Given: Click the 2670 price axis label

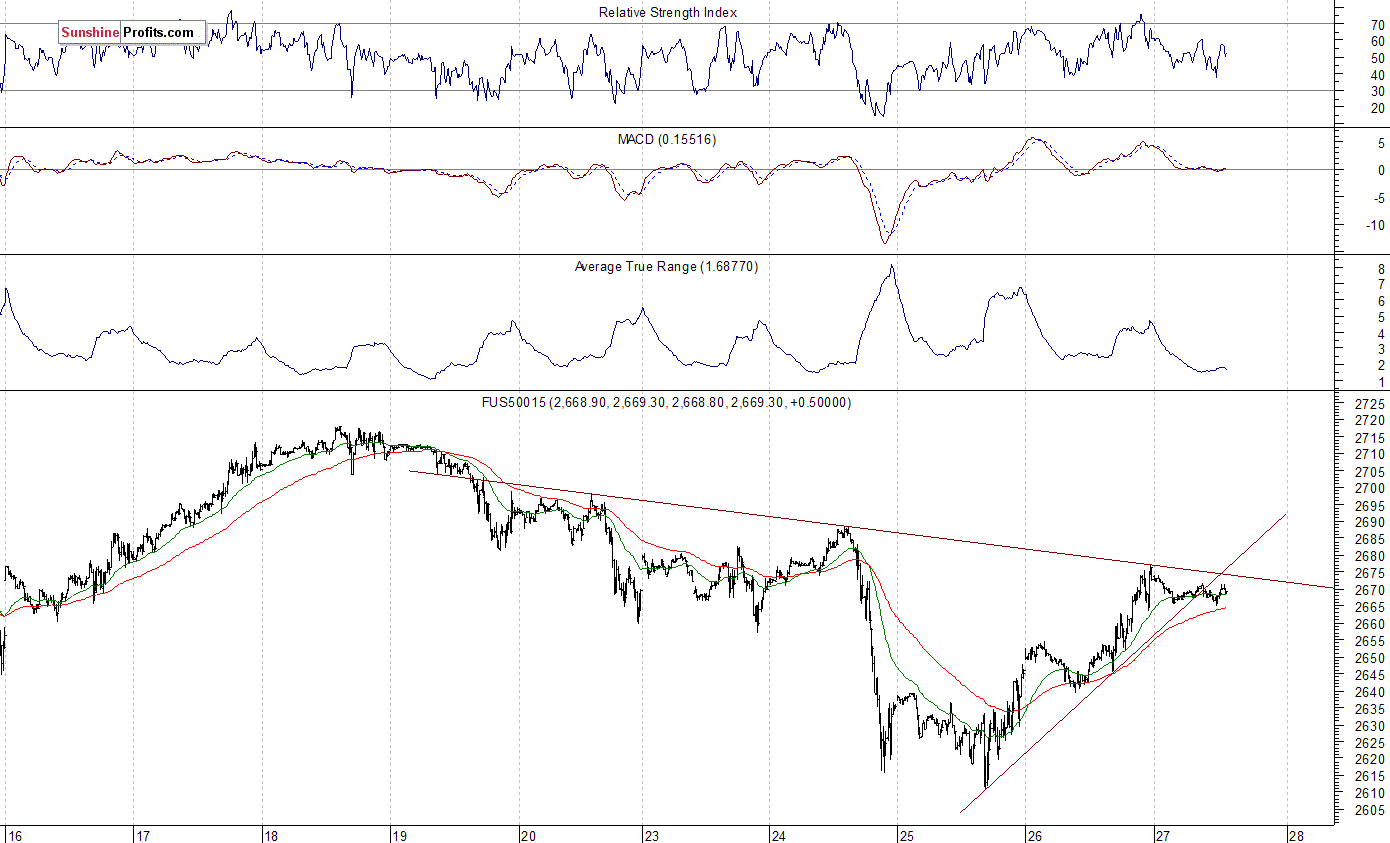Looking at the screenshot, I should point(1370,591).
